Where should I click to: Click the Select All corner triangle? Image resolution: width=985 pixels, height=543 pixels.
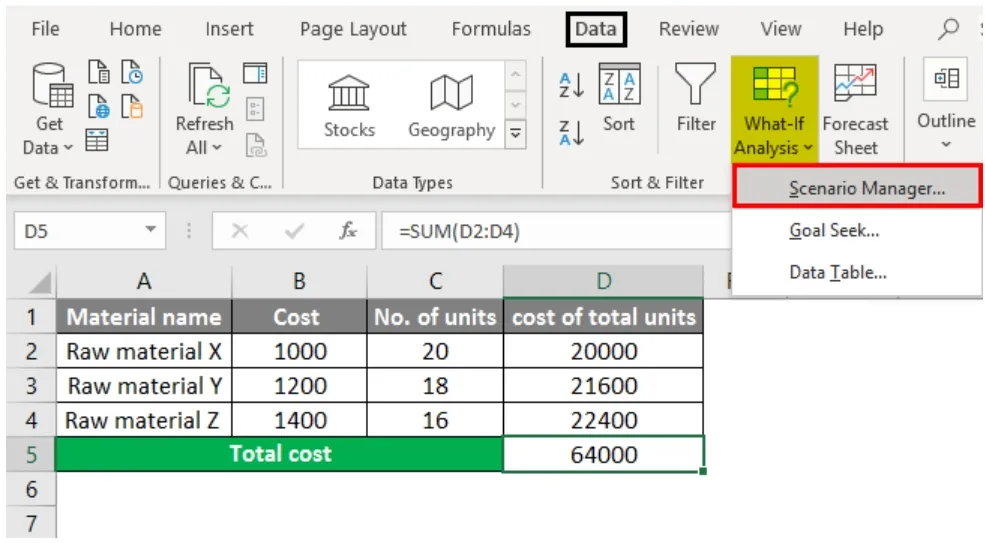[40, 282]
